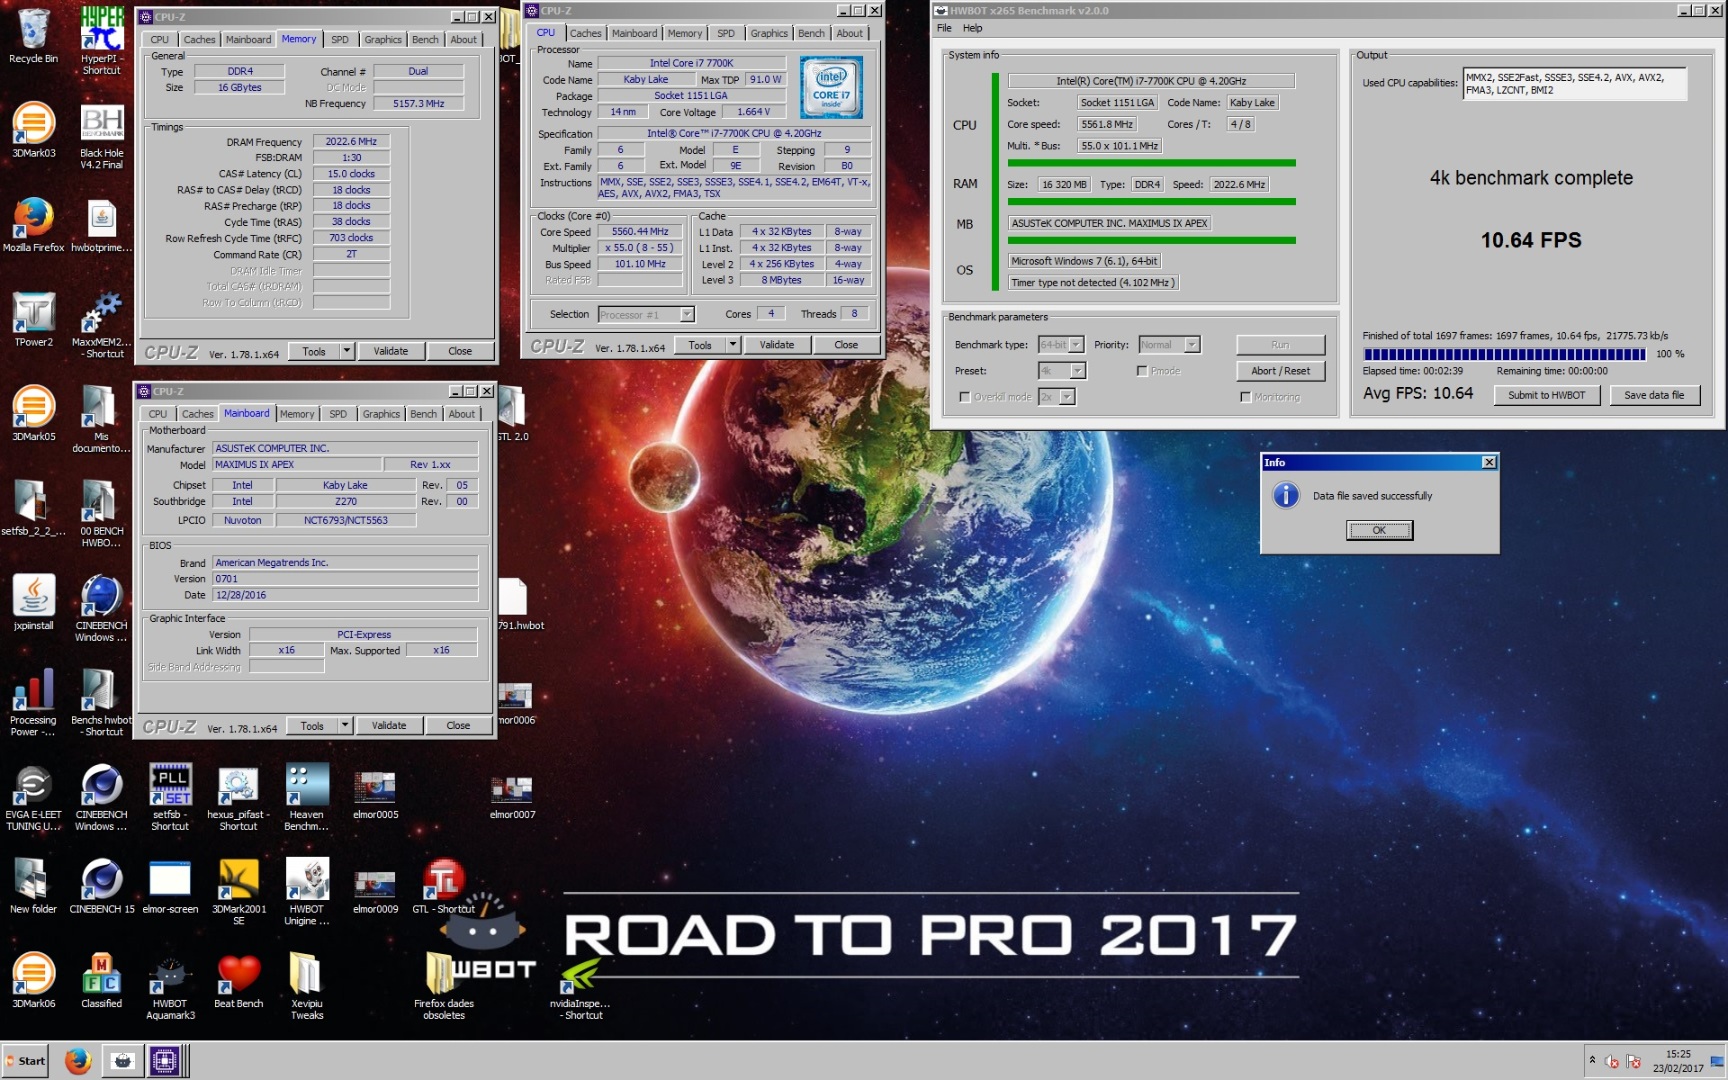Click 'MAXIMUS IX APEX' model value

tap(297, 465)
